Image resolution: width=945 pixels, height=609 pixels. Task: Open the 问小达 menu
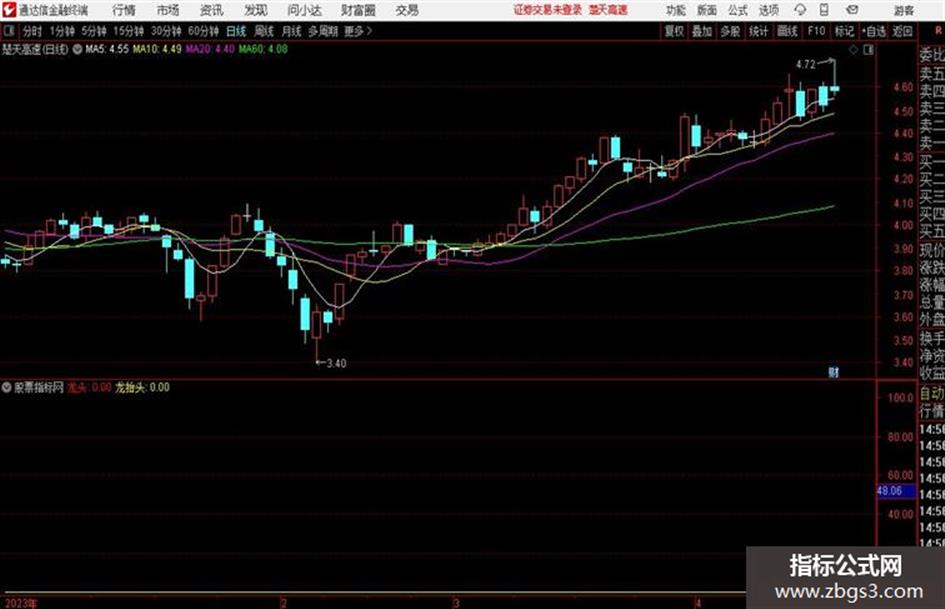304,10
